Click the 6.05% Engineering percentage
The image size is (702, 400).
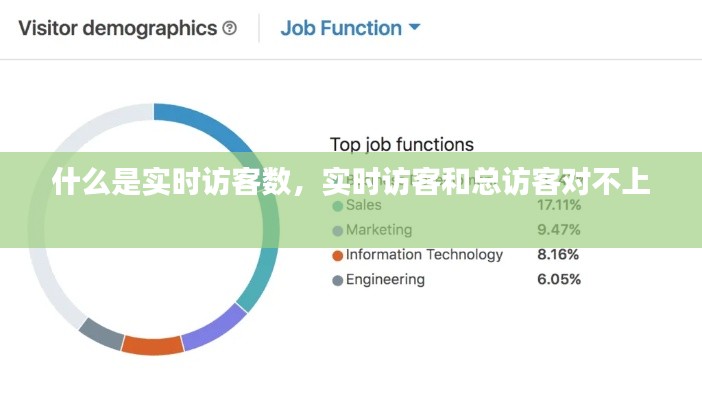tap(558, 280)
